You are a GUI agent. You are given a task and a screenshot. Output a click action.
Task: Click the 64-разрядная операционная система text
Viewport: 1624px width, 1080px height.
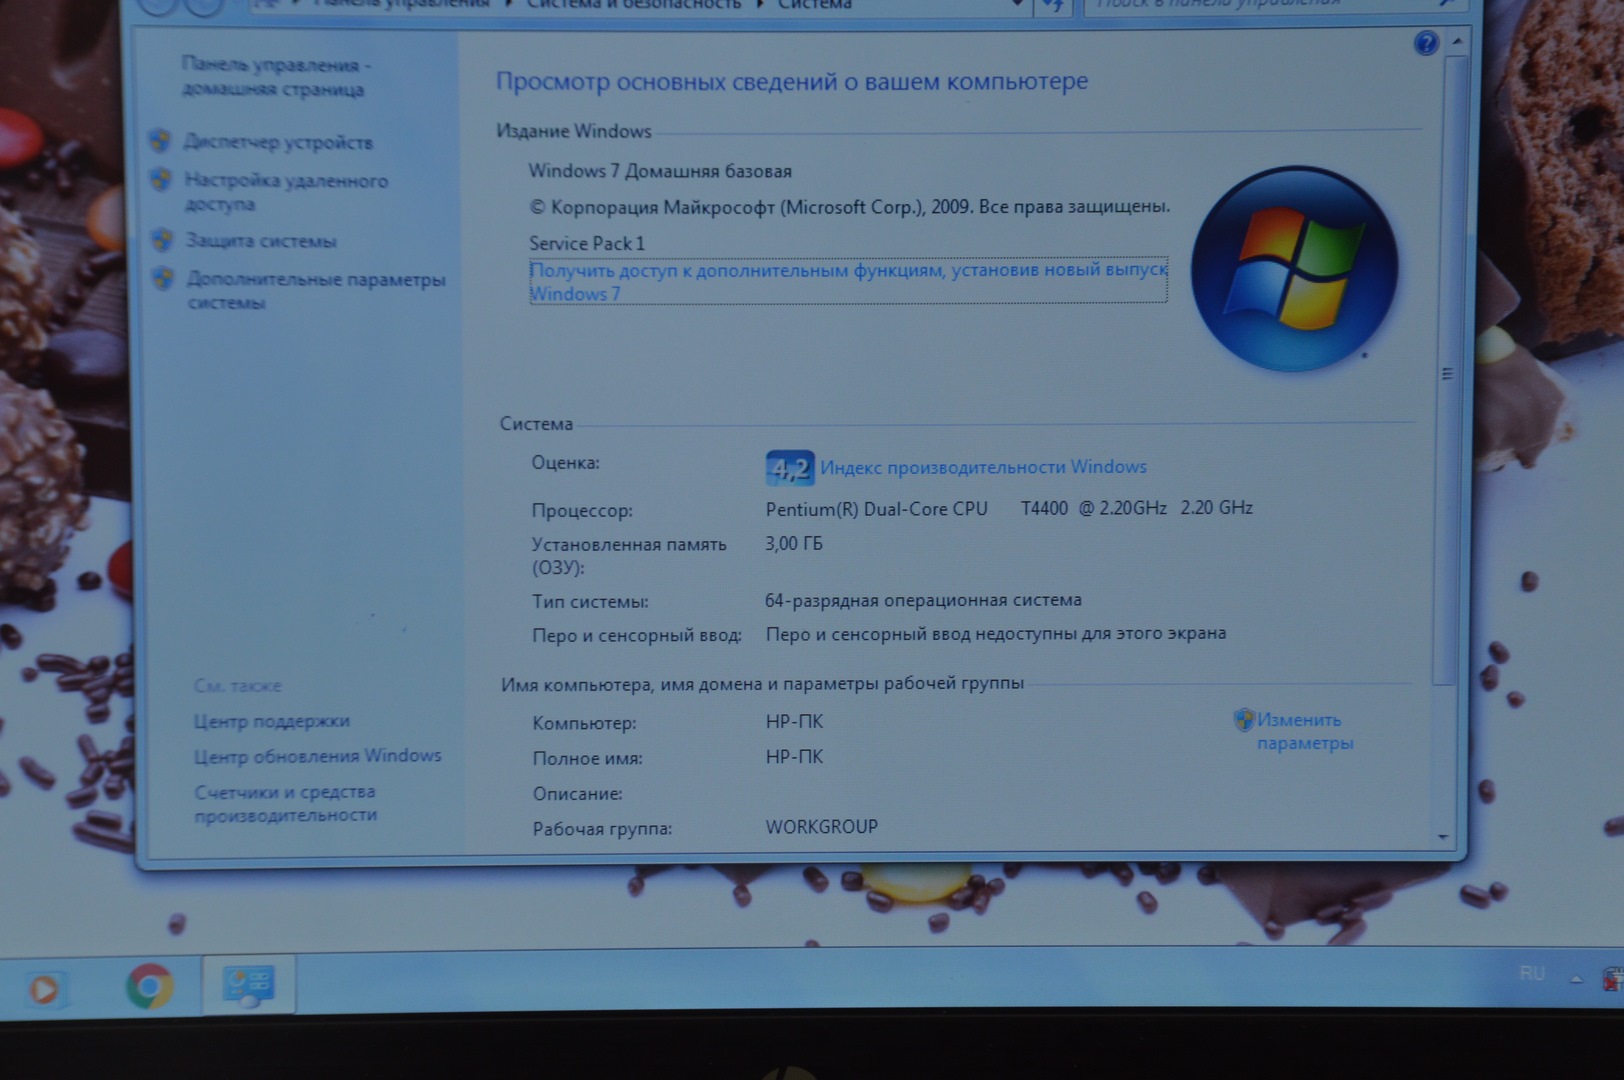coord(923,600)
